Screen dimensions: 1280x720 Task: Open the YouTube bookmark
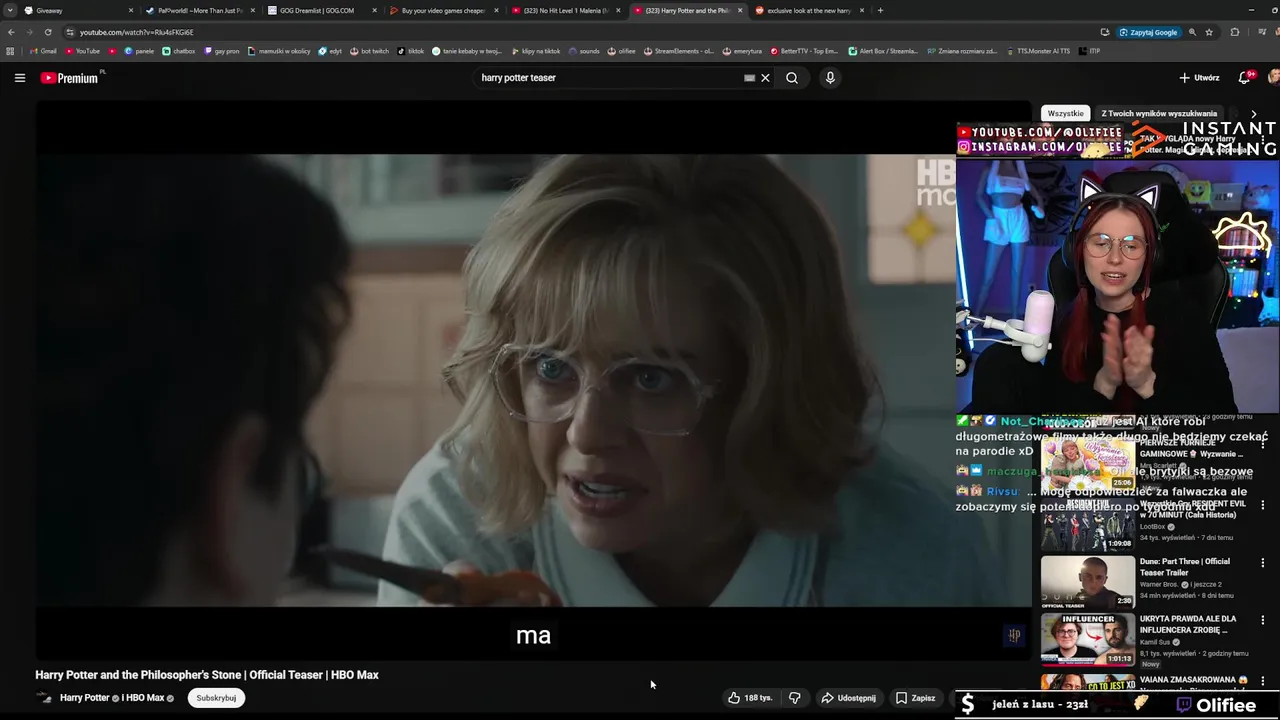[x=83, y=51]
